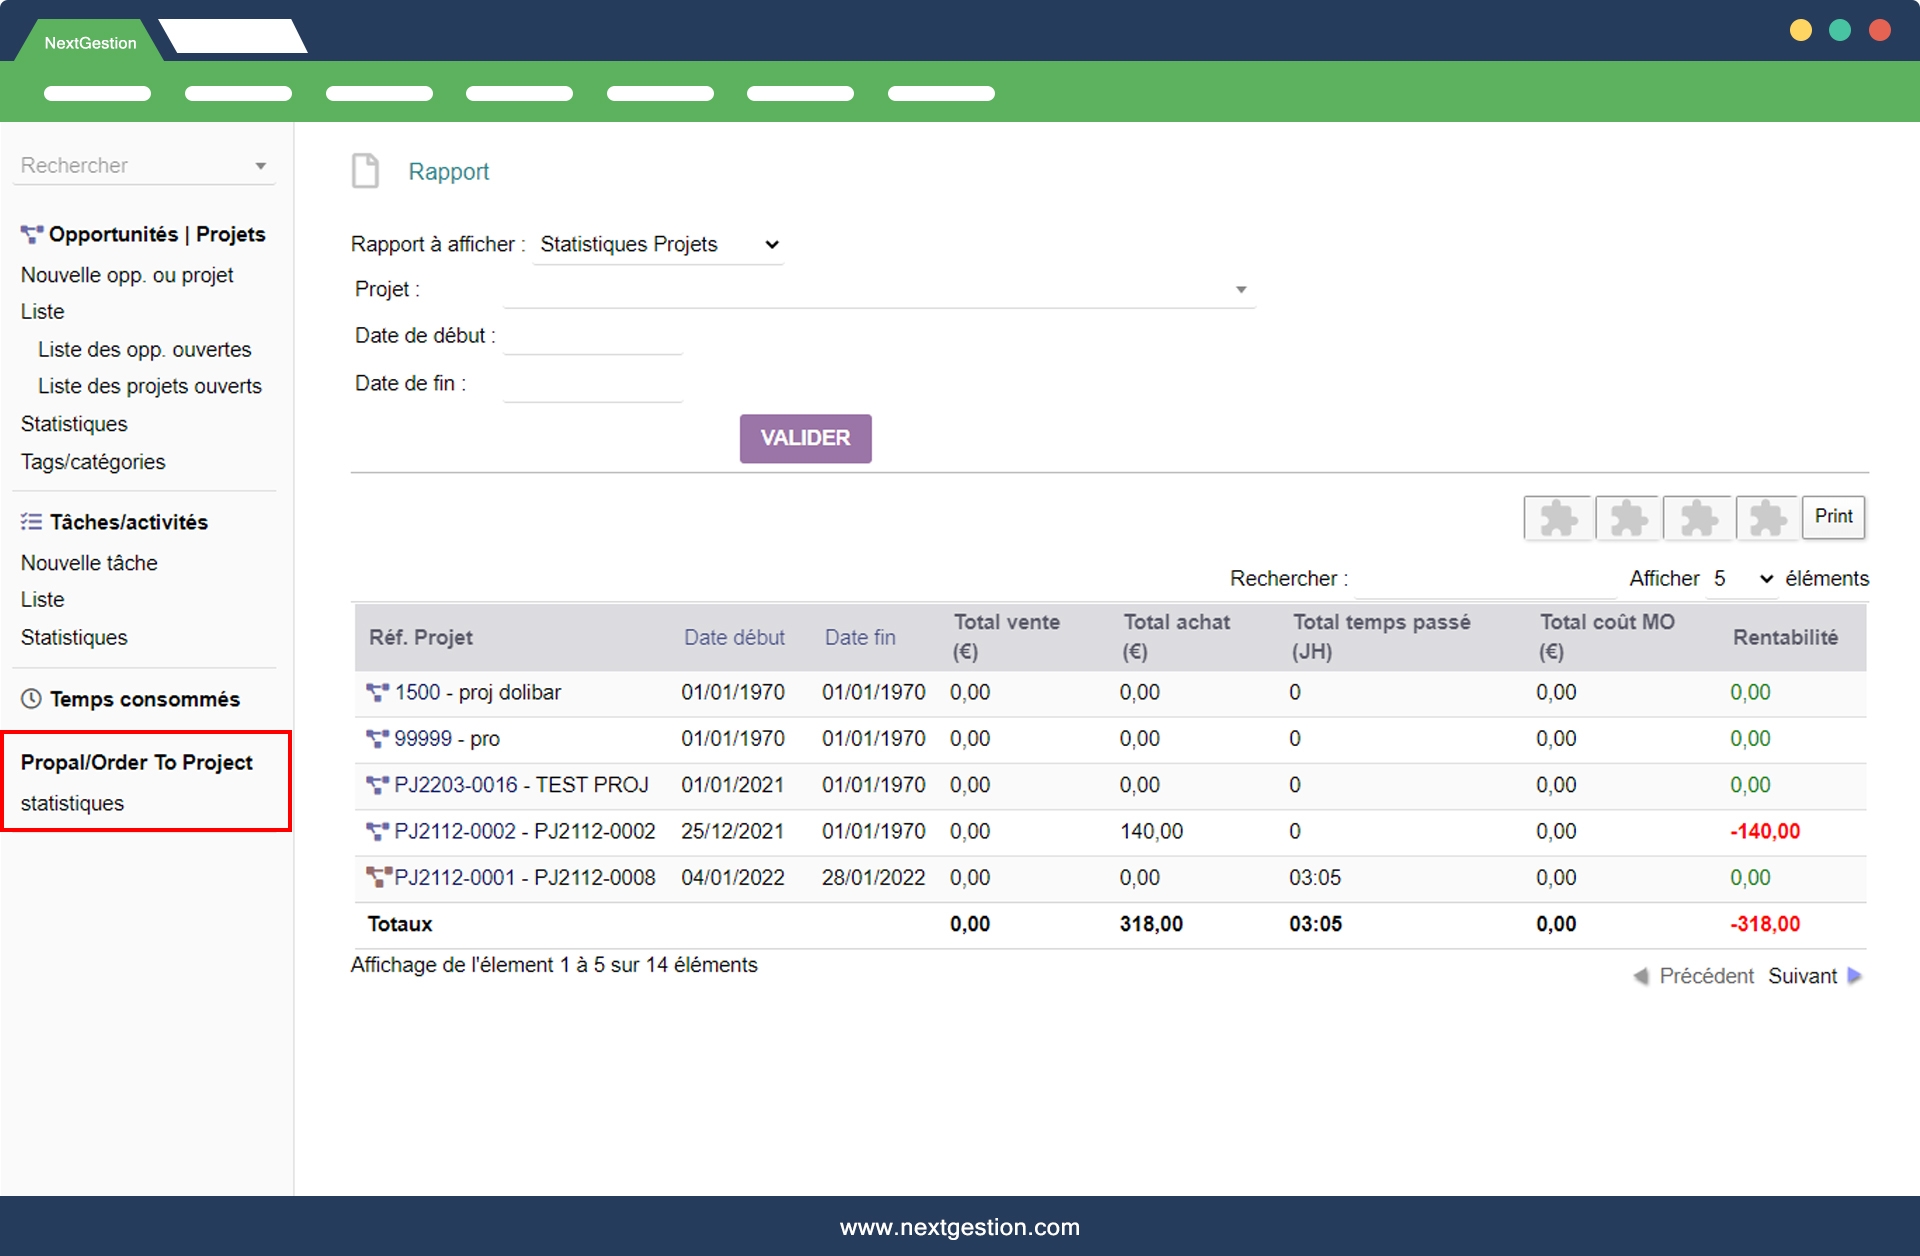The height and width of the screenshot is (1256, 1920).
Task: Click the Print button
Action: pyautogui.click(x=1833, y=517)
